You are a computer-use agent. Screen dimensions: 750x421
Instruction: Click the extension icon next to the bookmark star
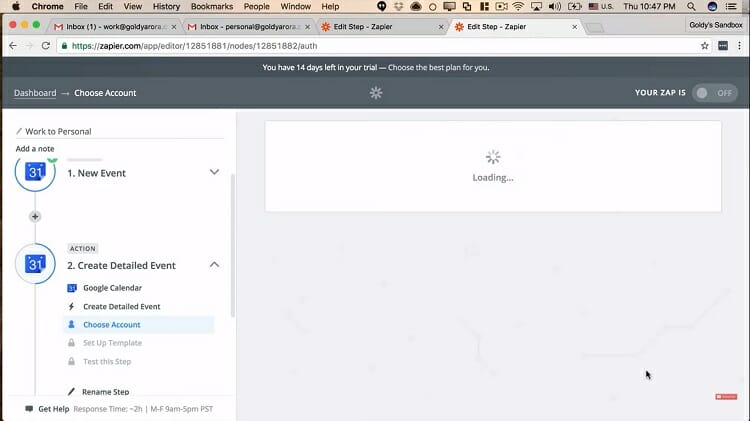(x=723, y=46)
